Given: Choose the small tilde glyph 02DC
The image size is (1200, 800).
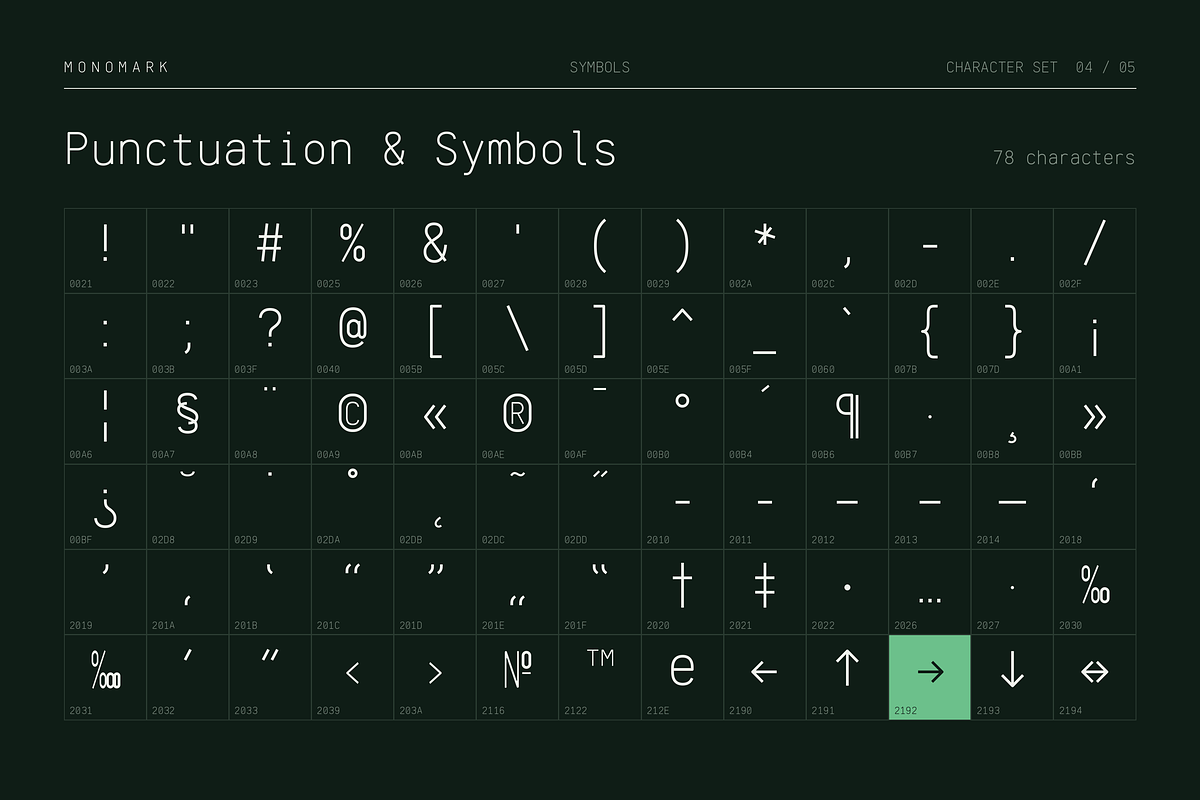Looking at the screenshot, I should (517, 506).
